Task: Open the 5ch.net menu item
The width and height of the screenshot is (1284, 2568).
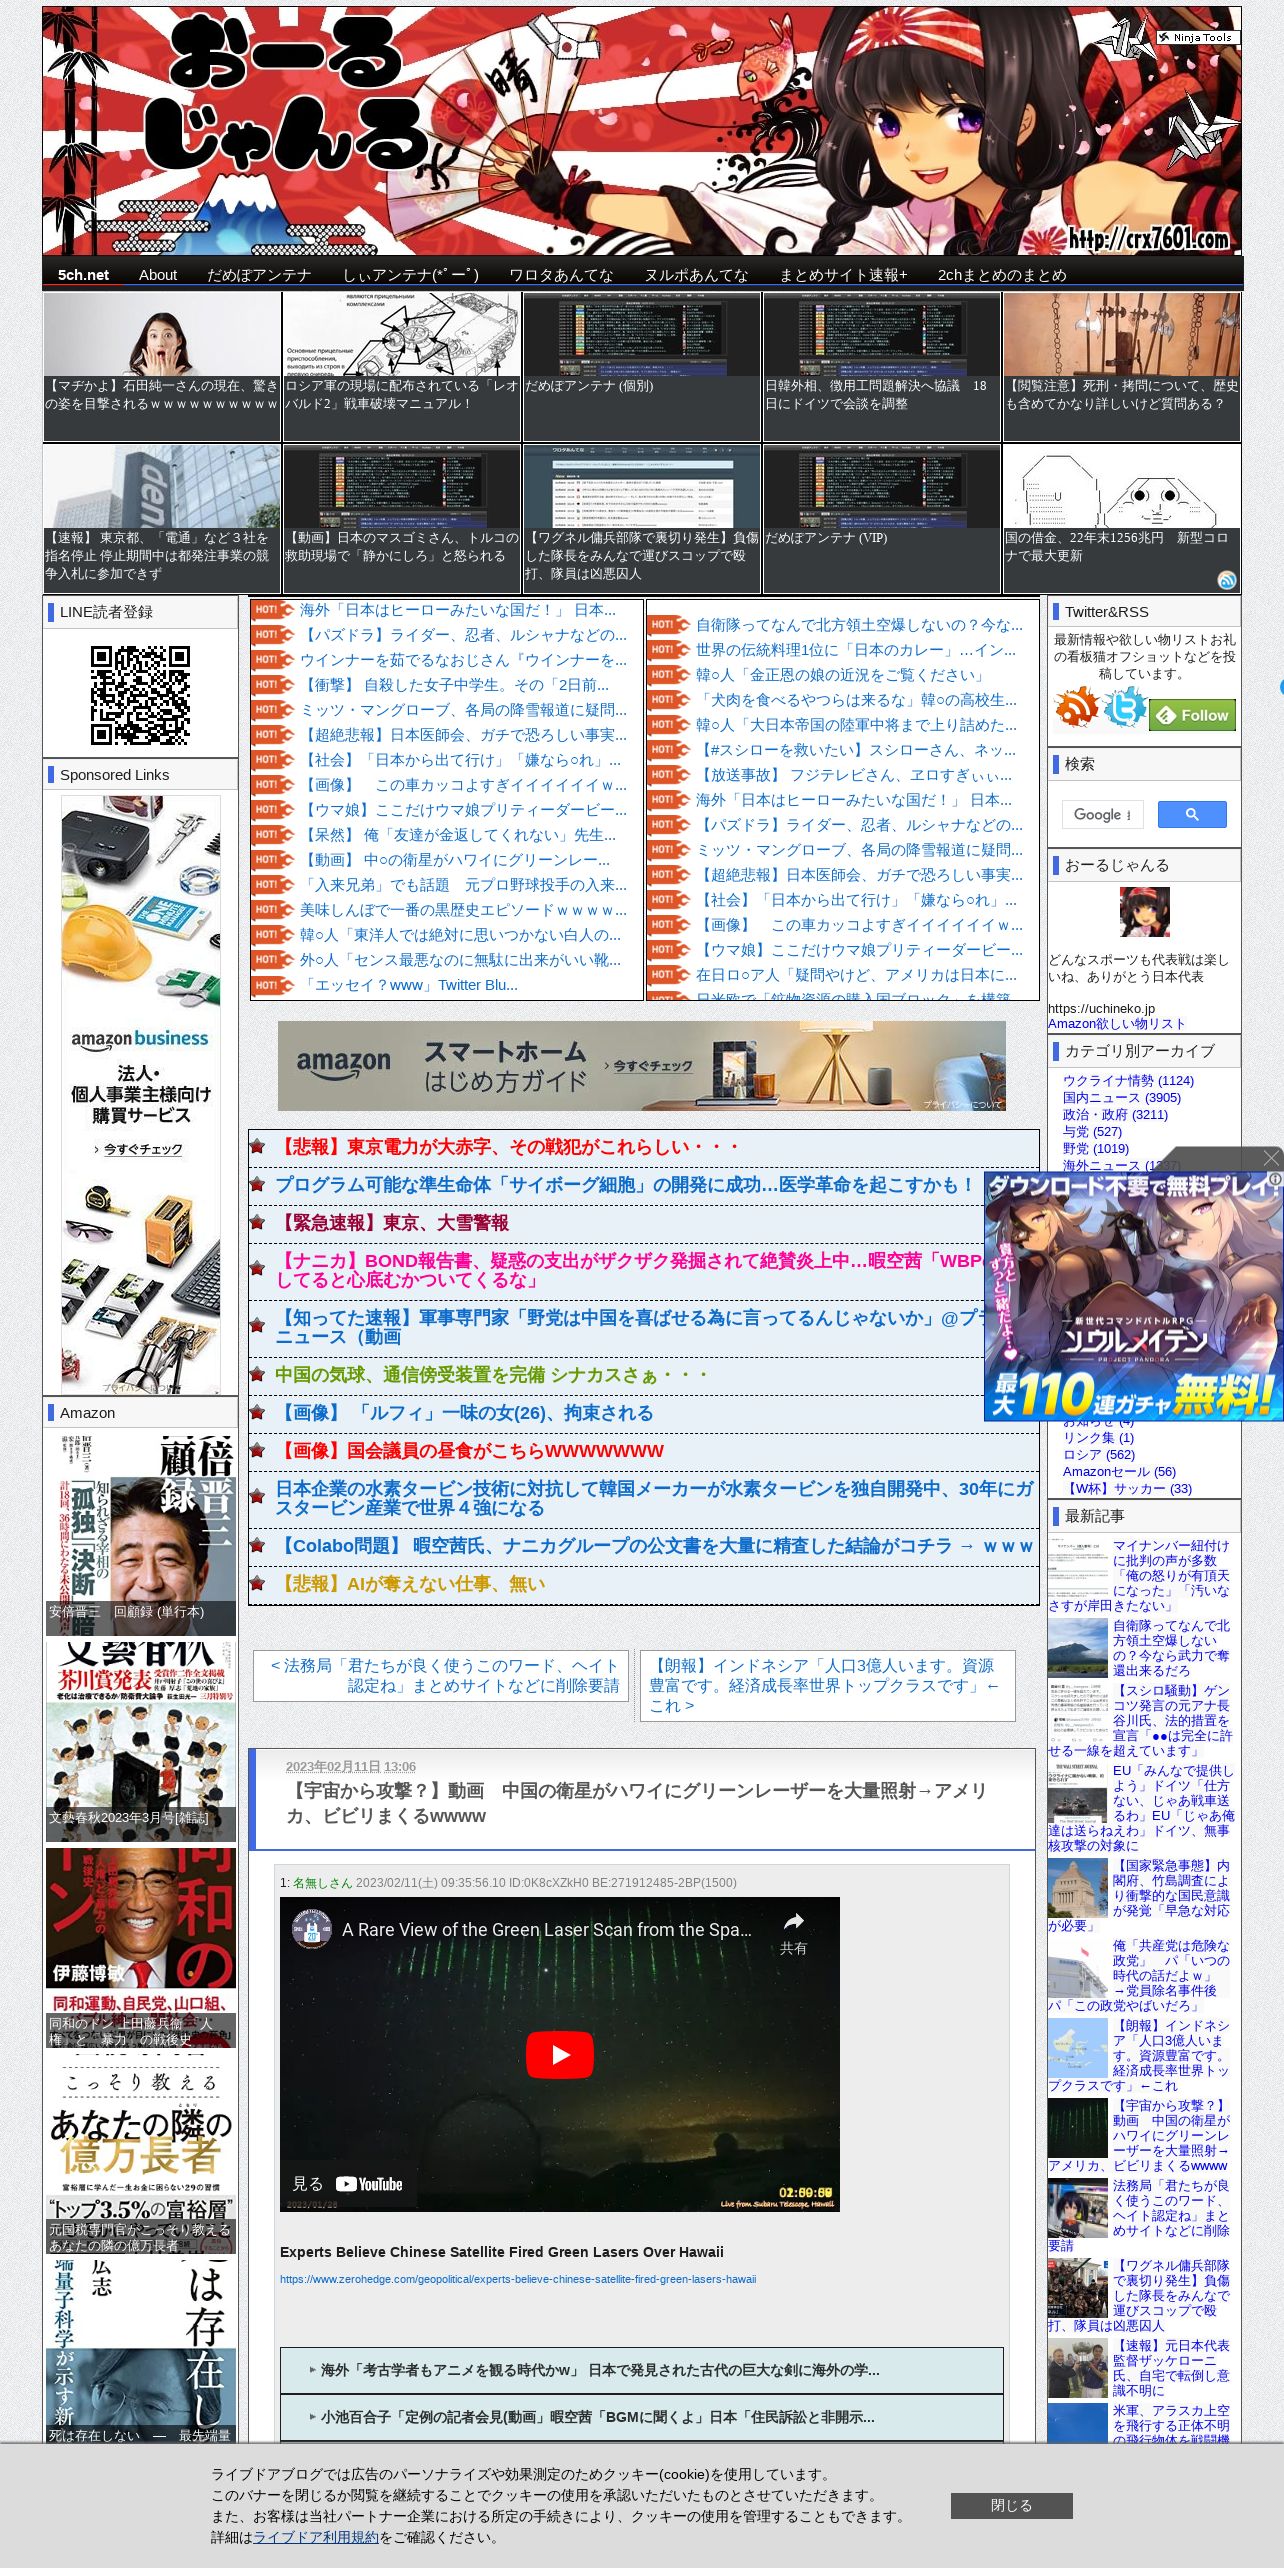Action: pos(83,275)
